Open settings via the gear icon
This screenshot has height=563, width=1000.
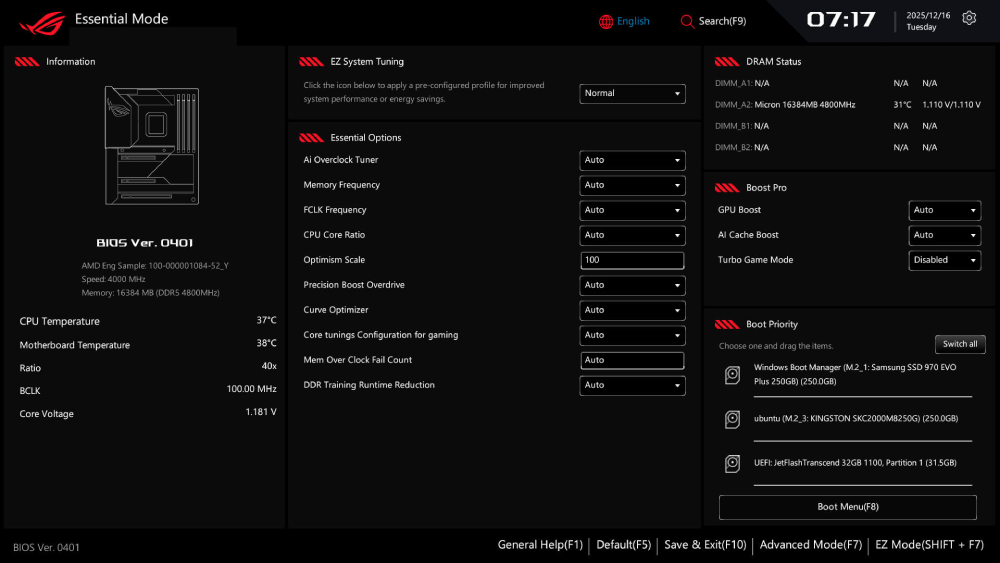(969, 18)
